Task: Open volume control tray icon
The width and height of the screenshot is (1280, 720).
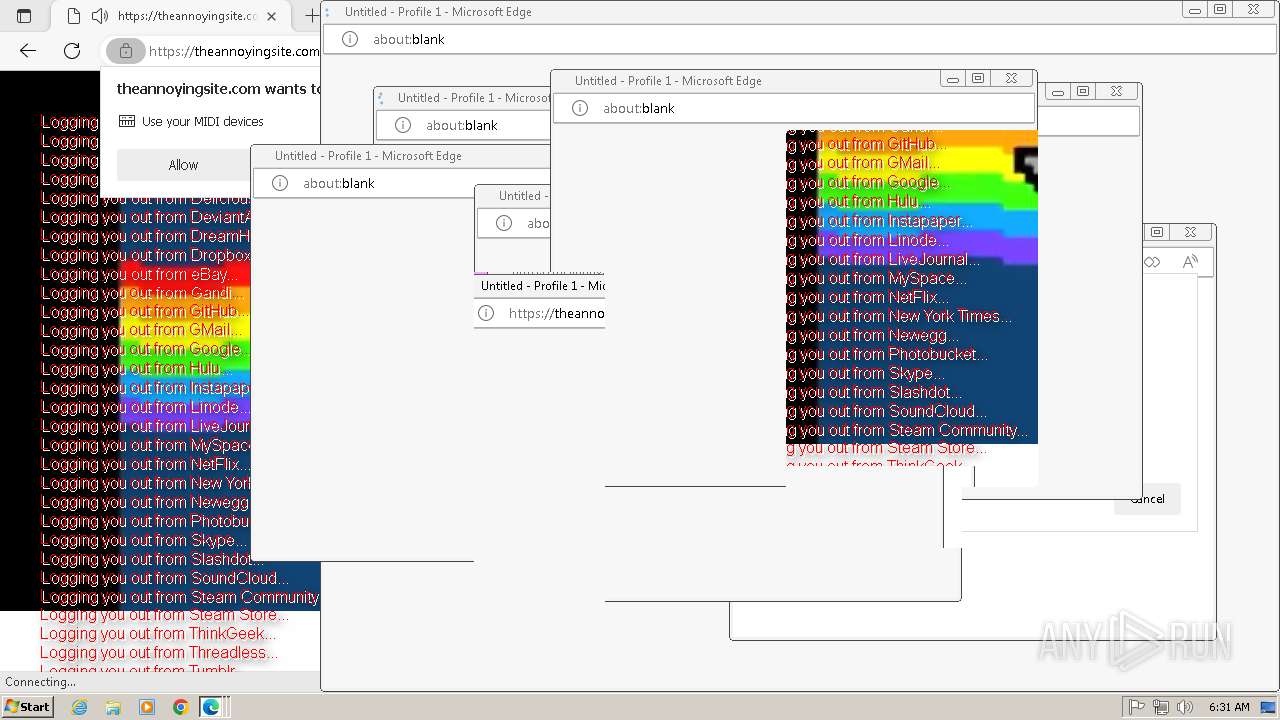Action: [1185, 707]
